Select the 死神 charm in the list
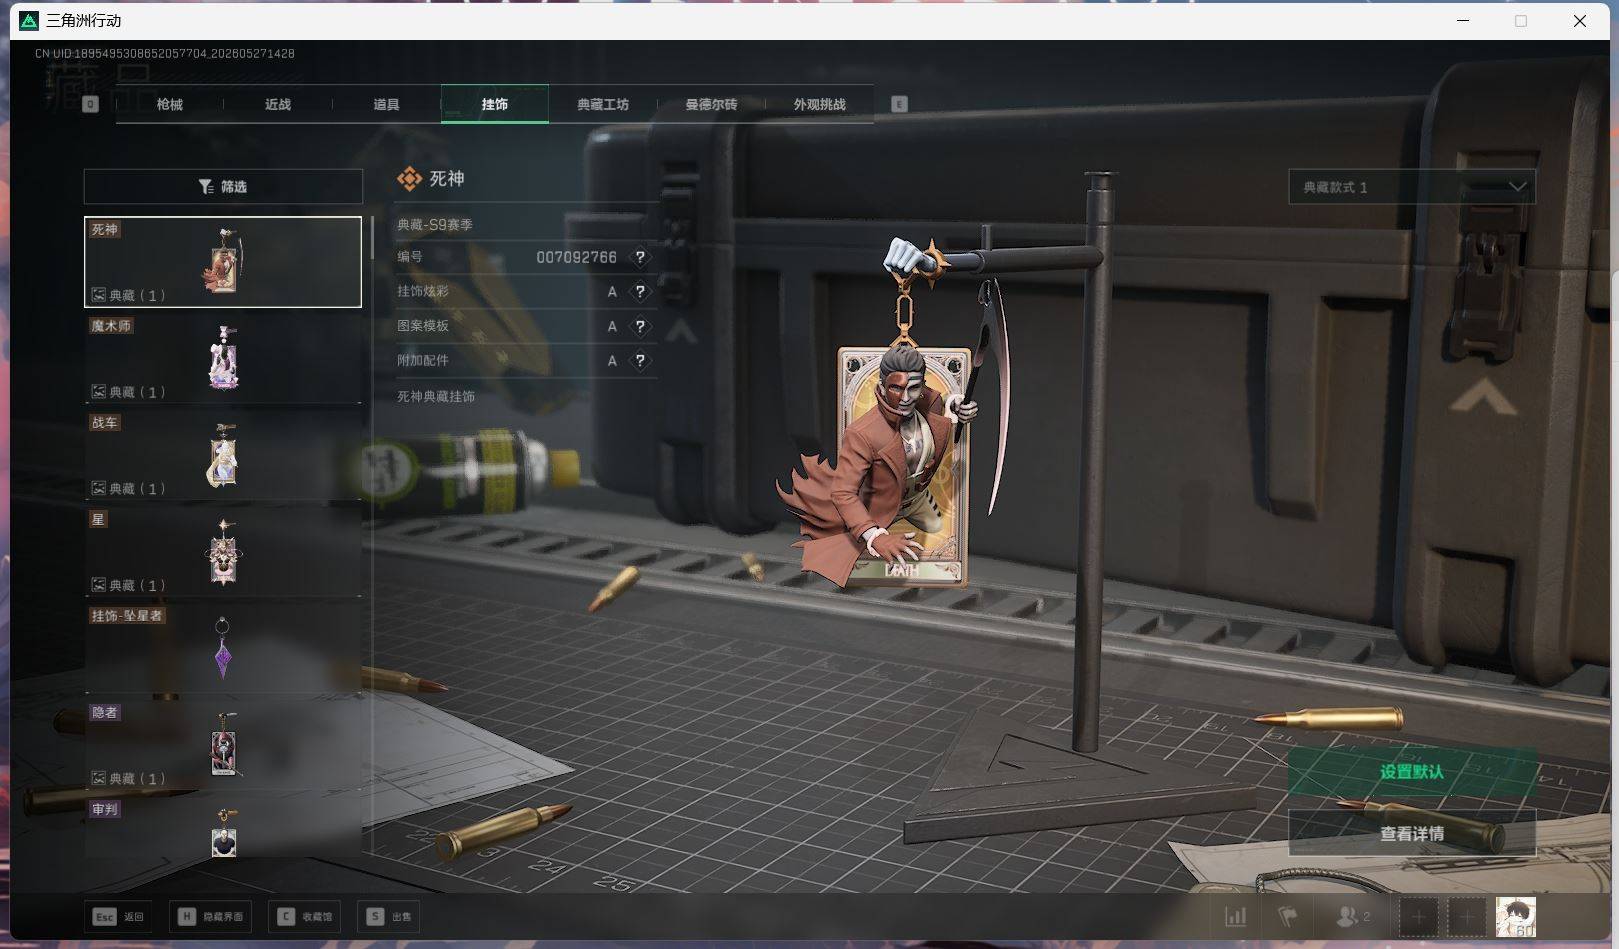1619x949 pixels. point(223,262)
